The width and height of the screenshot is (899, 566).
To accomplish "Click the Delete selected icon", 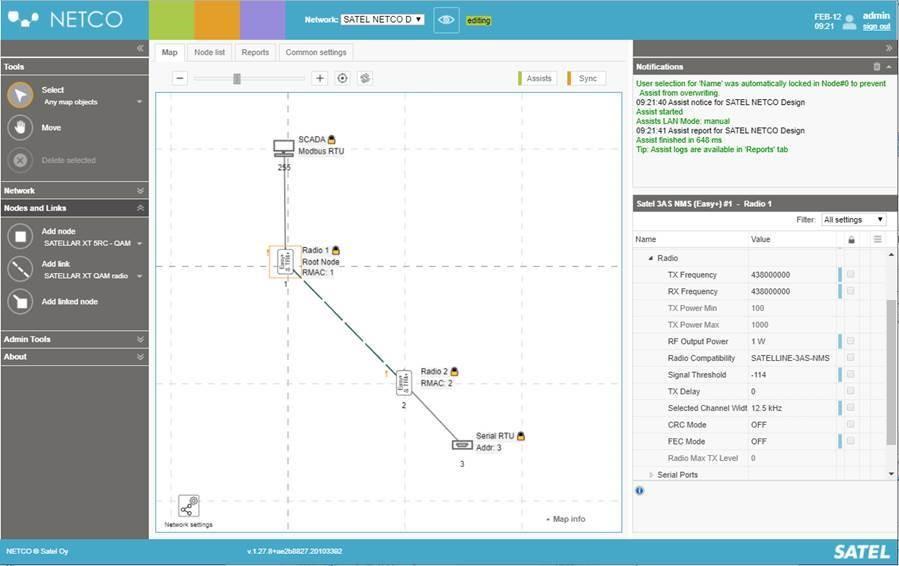I will [20, 160].
